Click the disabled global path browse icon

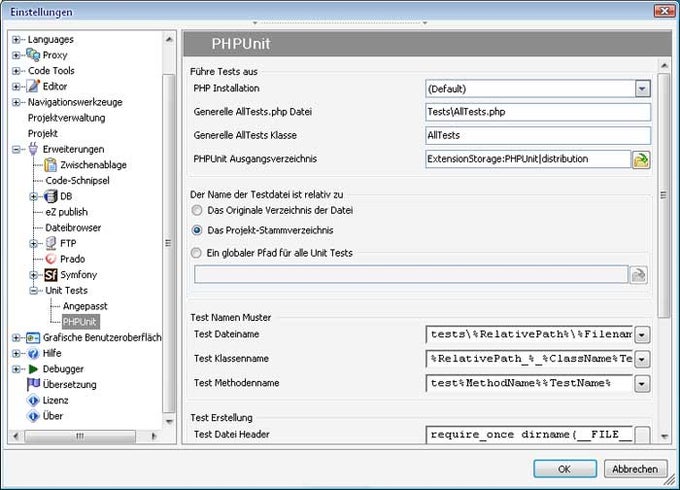(x=638, y=275)
